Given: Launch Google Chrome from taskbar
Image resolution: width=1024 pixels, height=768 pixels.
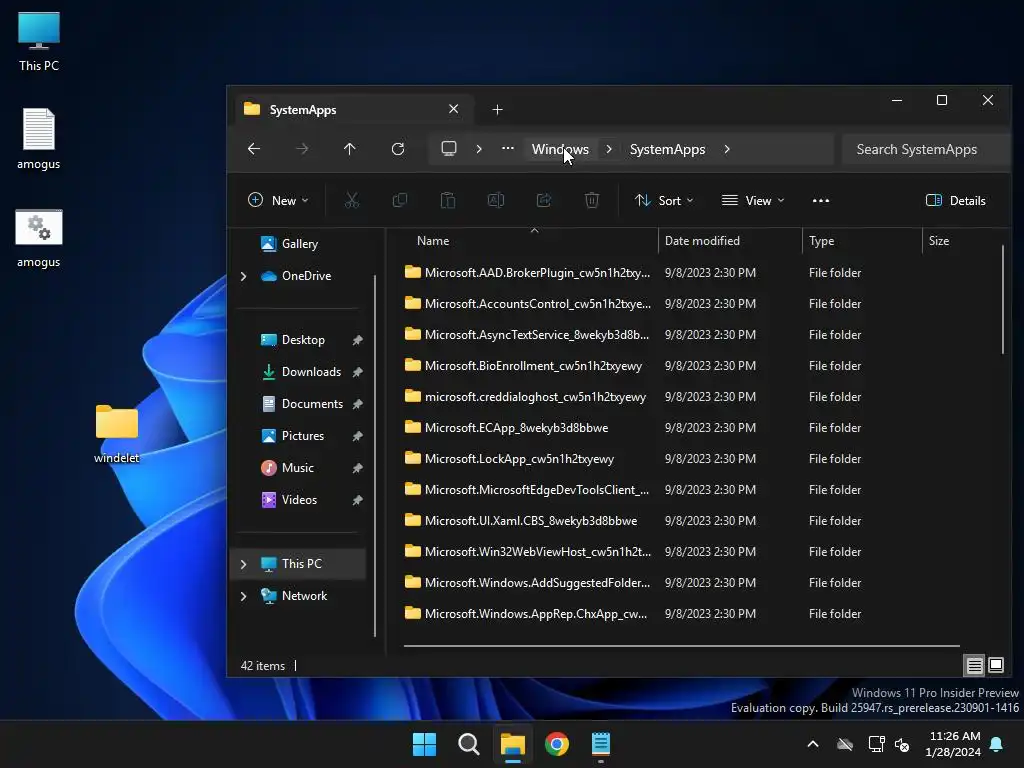Looking at the screenshot, I should click(557, 744).
